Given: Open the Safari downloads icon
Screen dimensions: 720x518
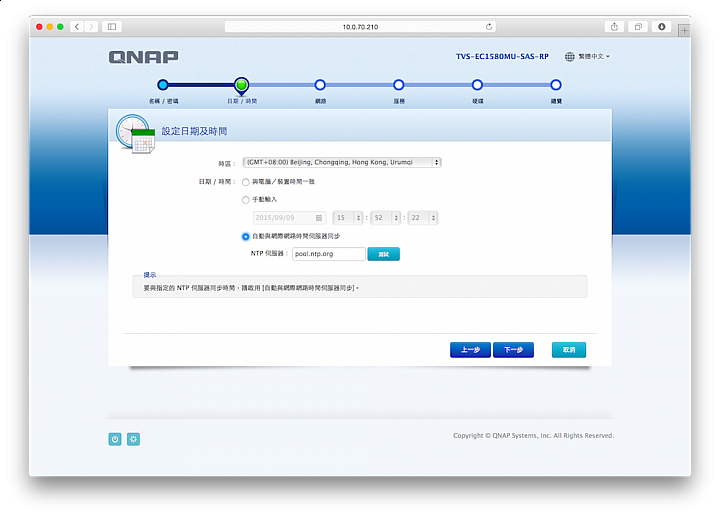Looking at the screenshot, I should click(662, 27).
